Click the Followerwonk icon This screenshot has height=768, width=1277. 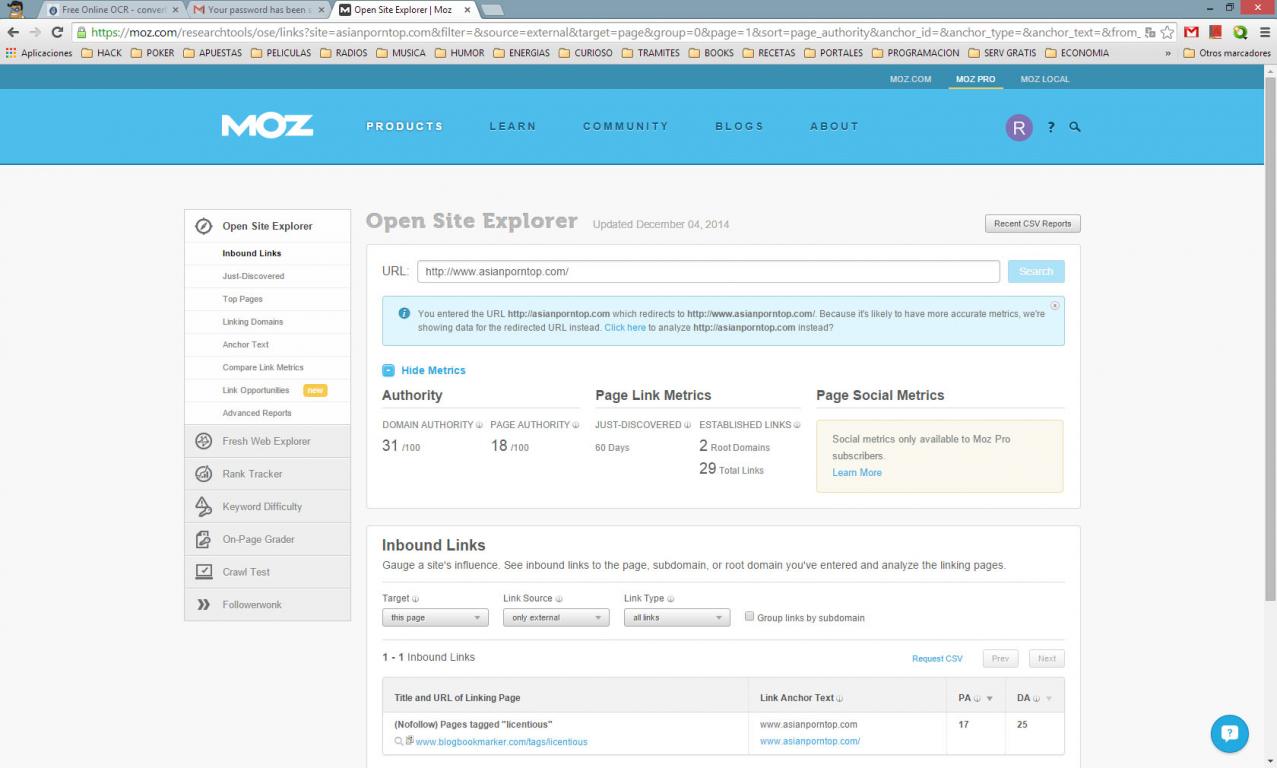coord(203,605)
